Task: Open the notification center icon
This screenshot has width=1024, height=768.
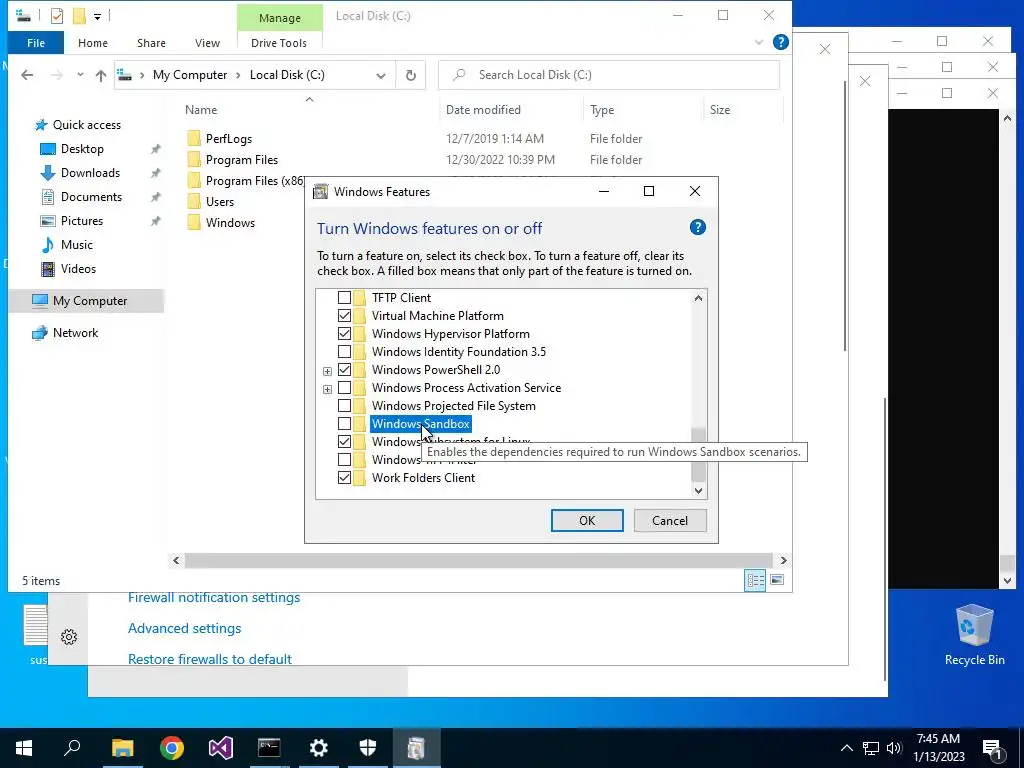Action: coord(992,748)
